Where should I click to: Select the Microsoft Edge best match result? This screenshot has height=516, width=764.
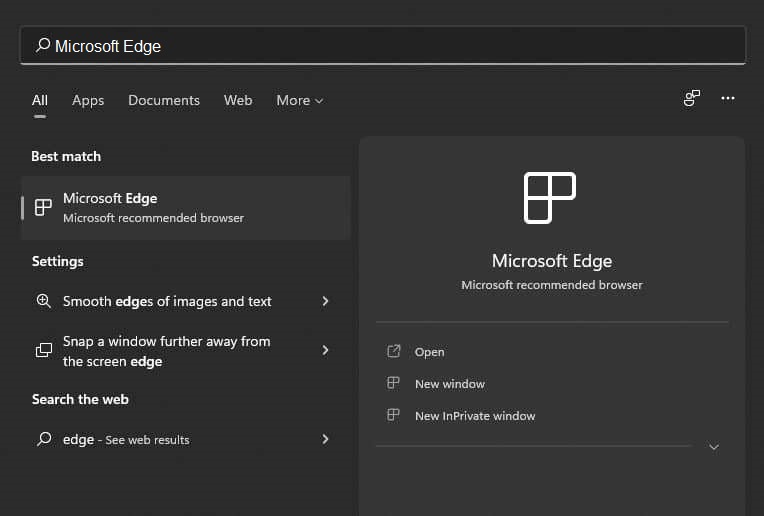pyautogui.click(x=186, y=208)
